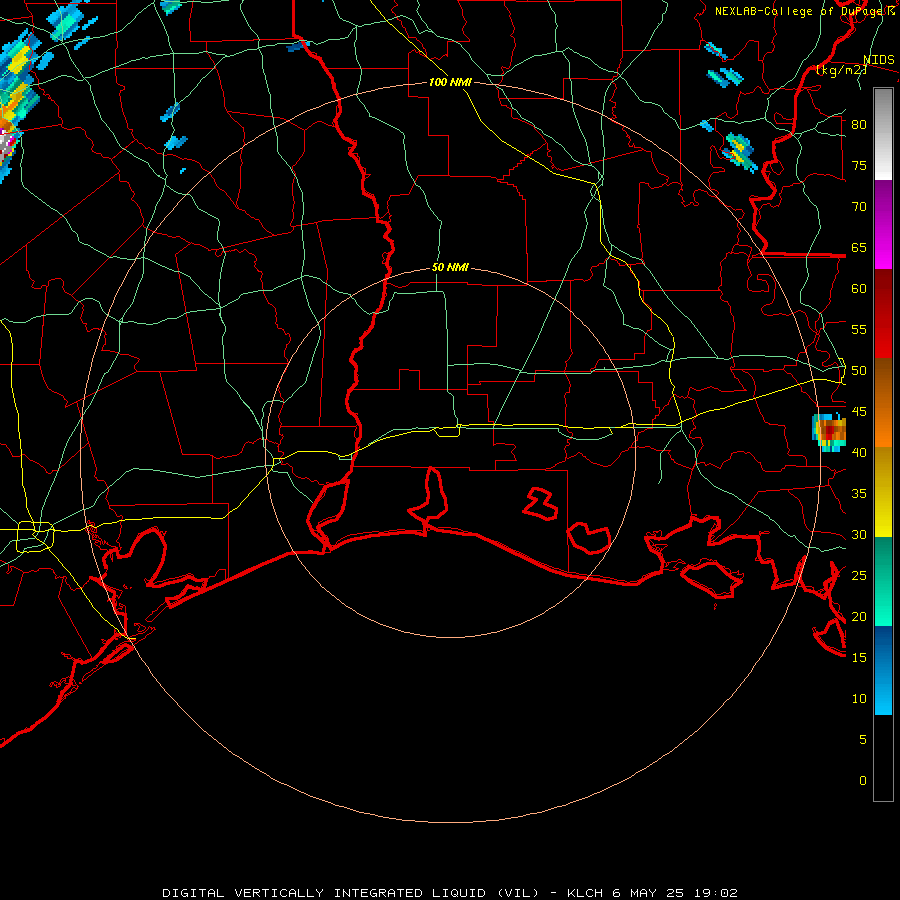Click the scale value '65'
The width and height of the screenshot is (900, 900).
coord(859,248)
